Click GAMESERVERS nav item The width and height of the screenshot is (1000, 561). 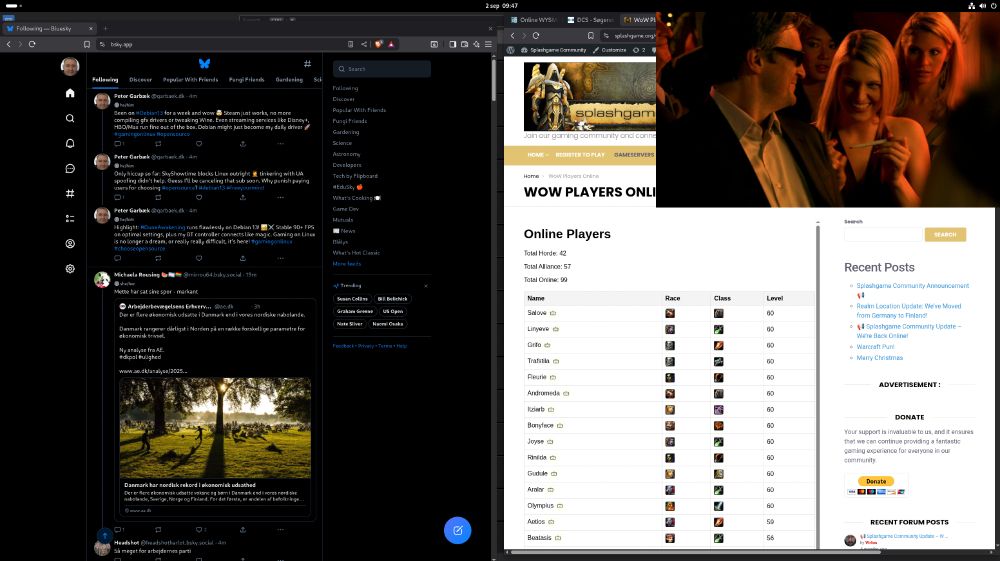[634, 155]
